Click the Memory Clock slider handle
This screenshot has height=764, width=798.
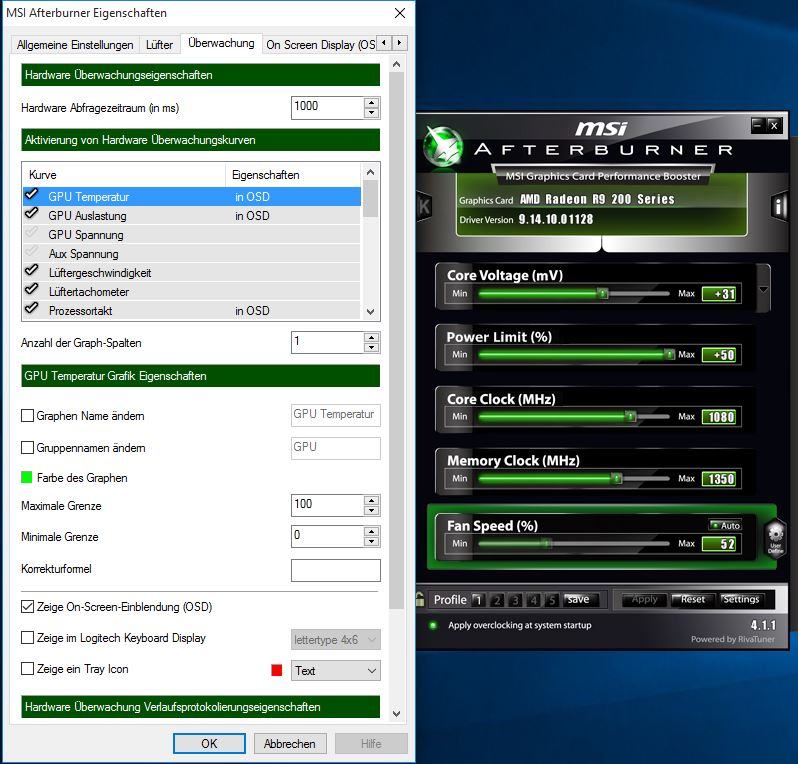click(x=617, y=478)
